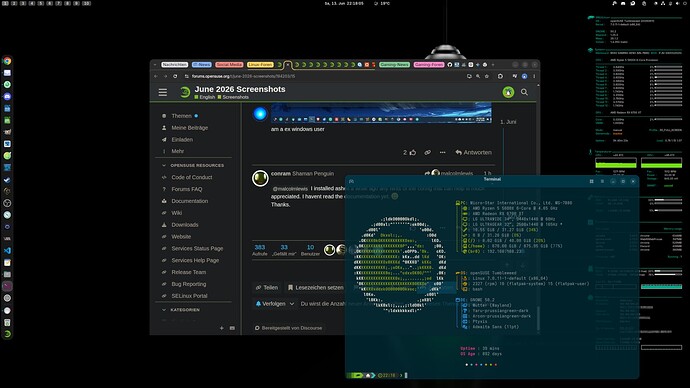Screen dimensions: 690x388
Task: Click conram's avatar on the post
Action: point(260,178)
